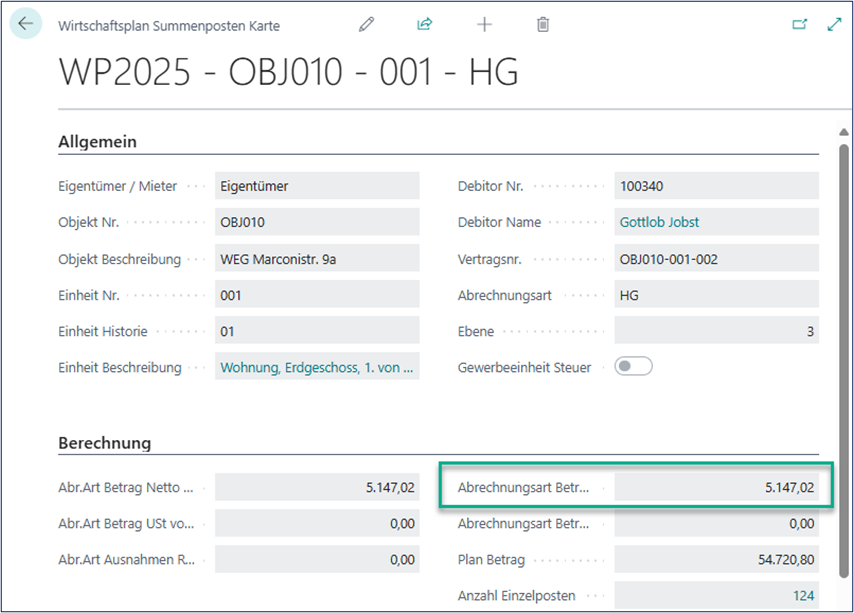
Task: Click the highlighted Abrechnungsart Betrag 5.147,02 field
Action: coord(716,488)
